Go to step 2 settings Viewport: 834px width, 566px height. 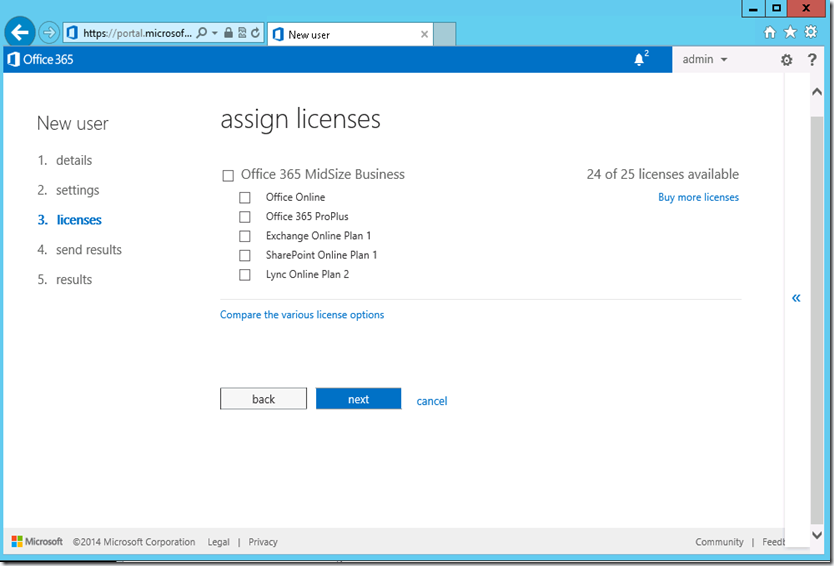[68, 190]
